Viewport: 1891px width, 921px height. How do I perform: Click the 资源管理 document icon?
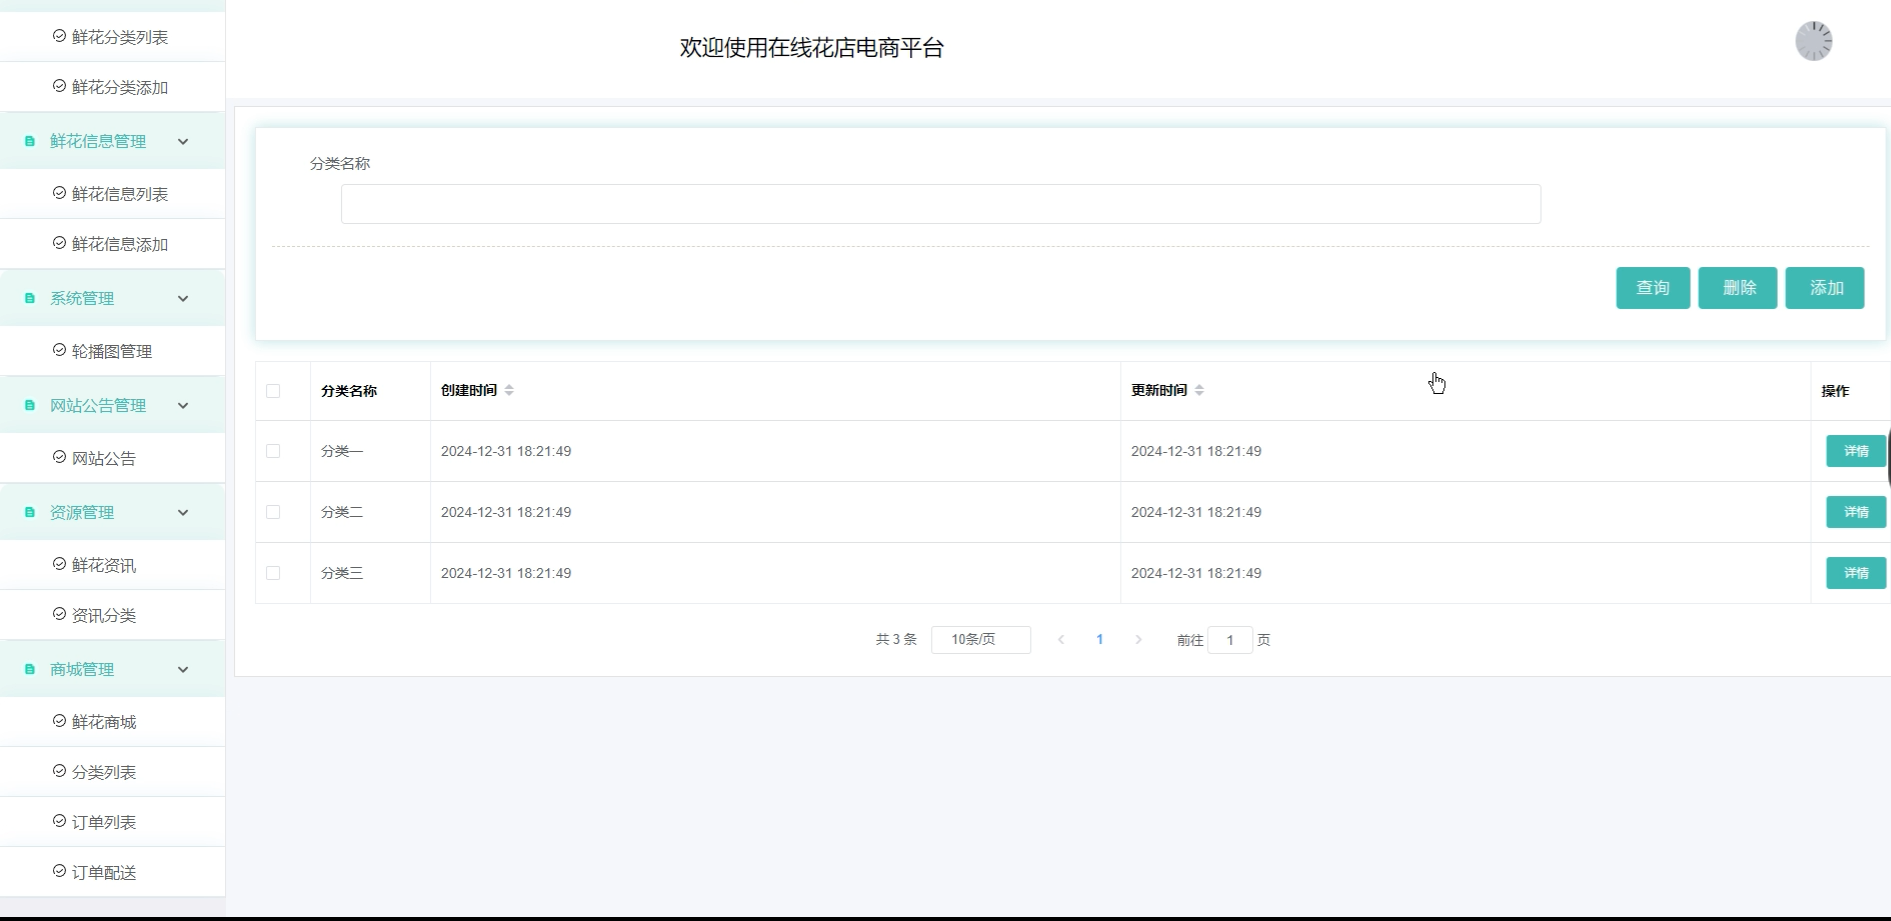29,512
